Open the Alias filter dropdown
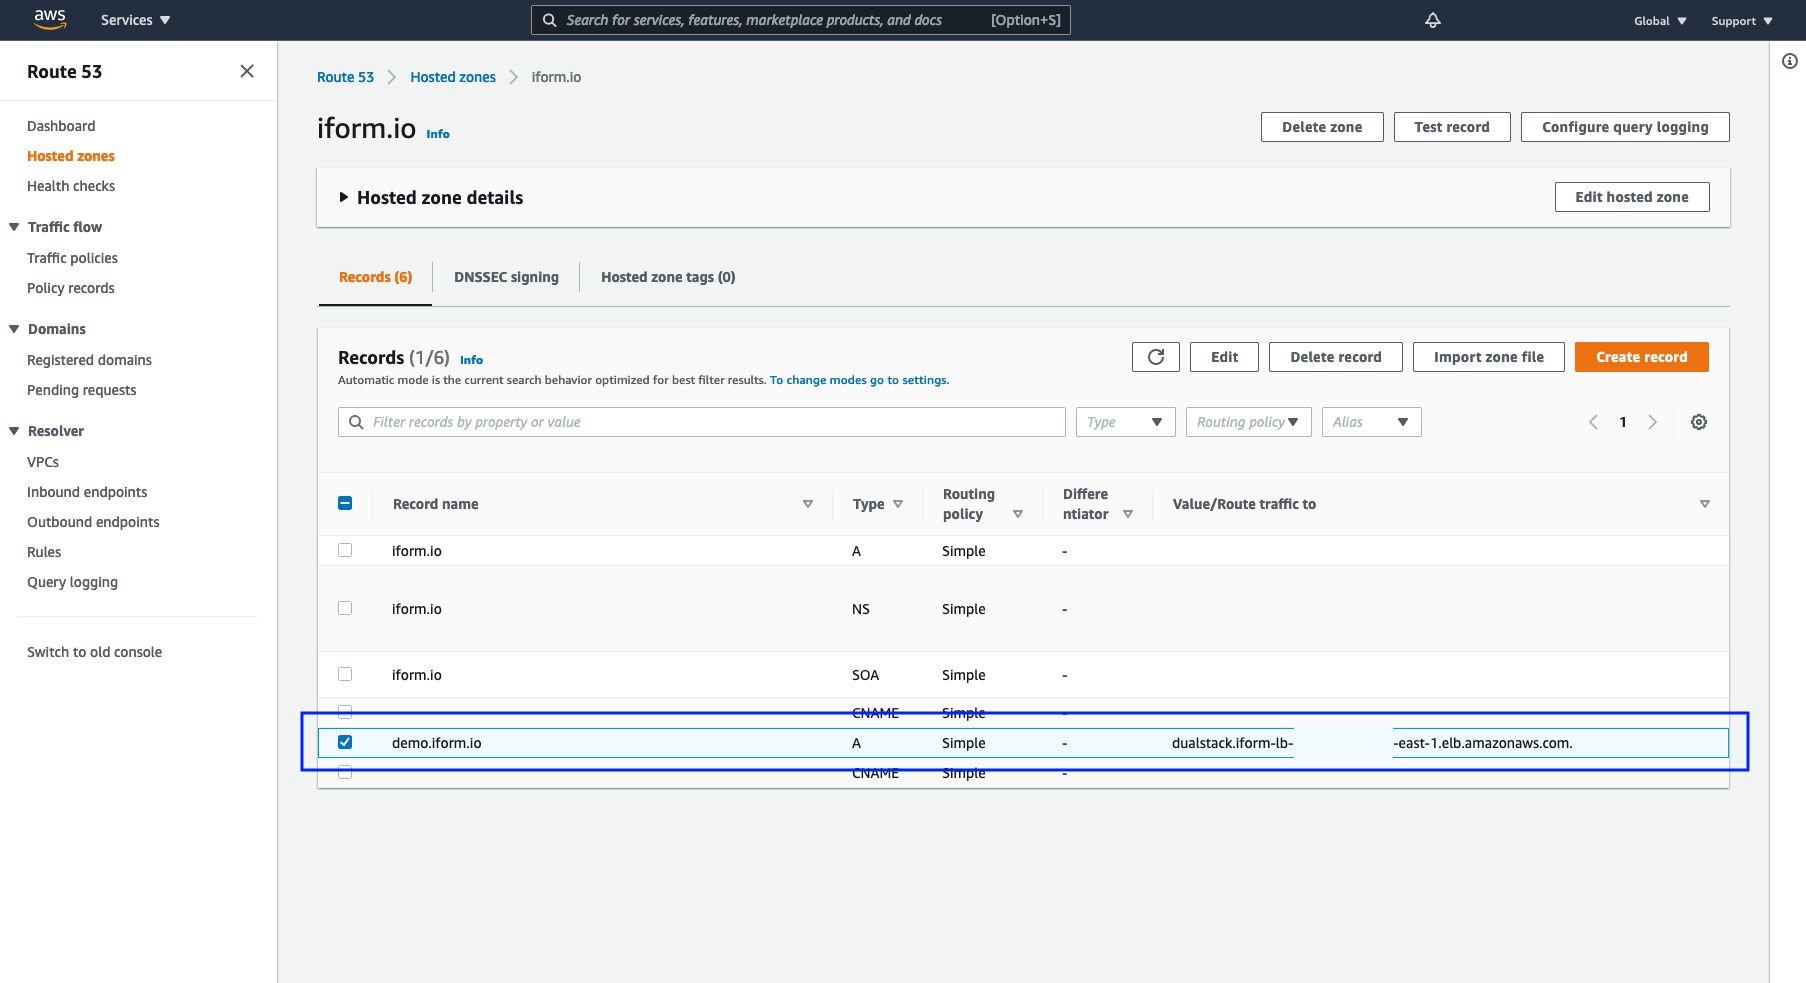 coord(1371,422)
